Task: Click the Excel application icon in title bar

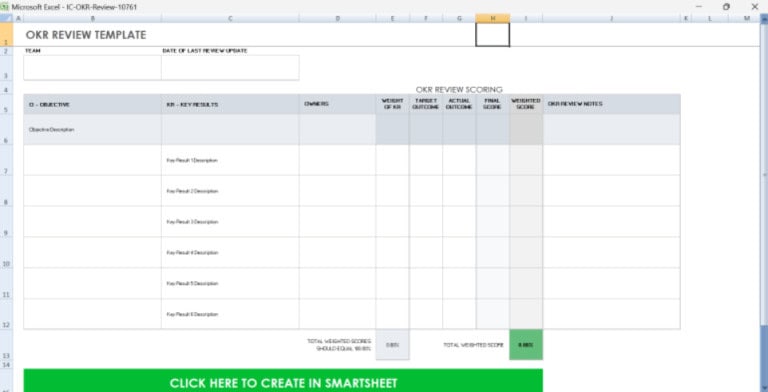Action: click(x=4, y=7)
